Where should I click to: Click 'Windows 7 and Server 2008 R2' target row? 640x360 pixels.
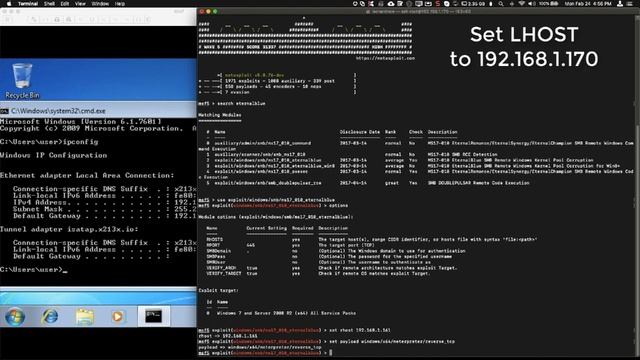tap(281, 313)
